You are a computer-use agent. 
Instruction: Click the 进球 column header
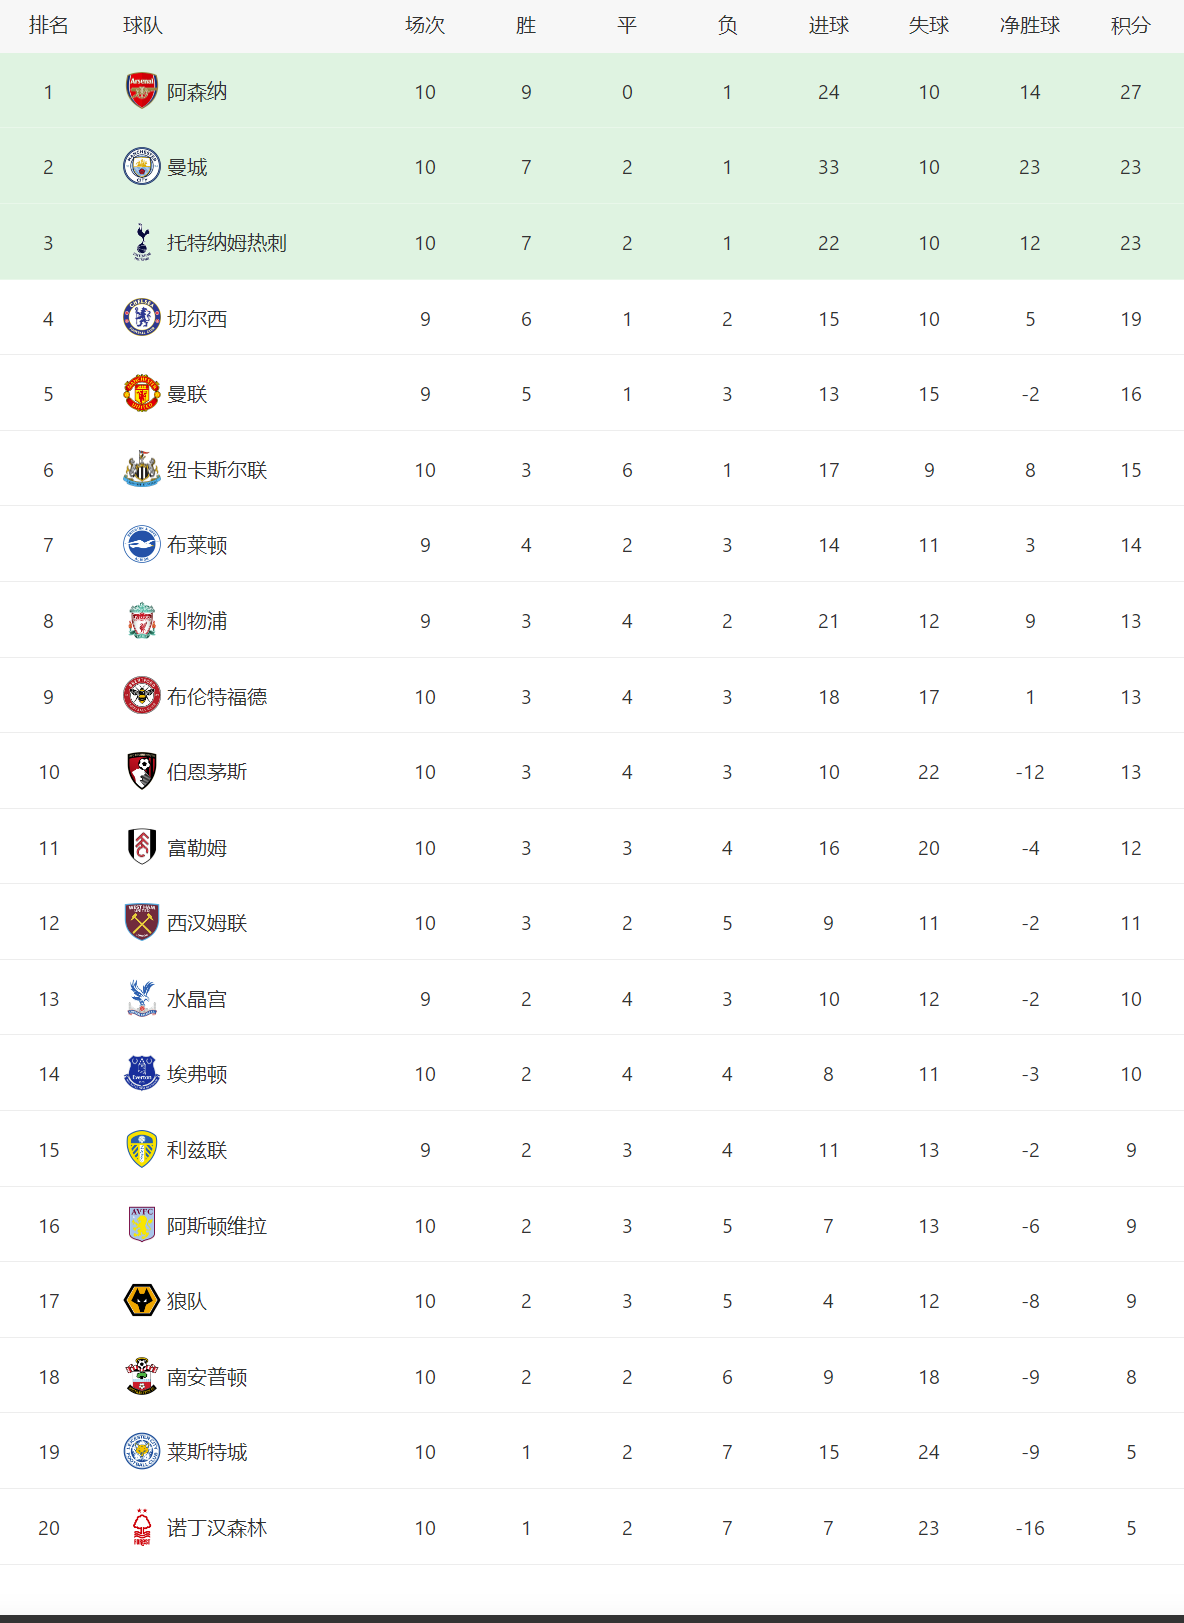(829, 25)
